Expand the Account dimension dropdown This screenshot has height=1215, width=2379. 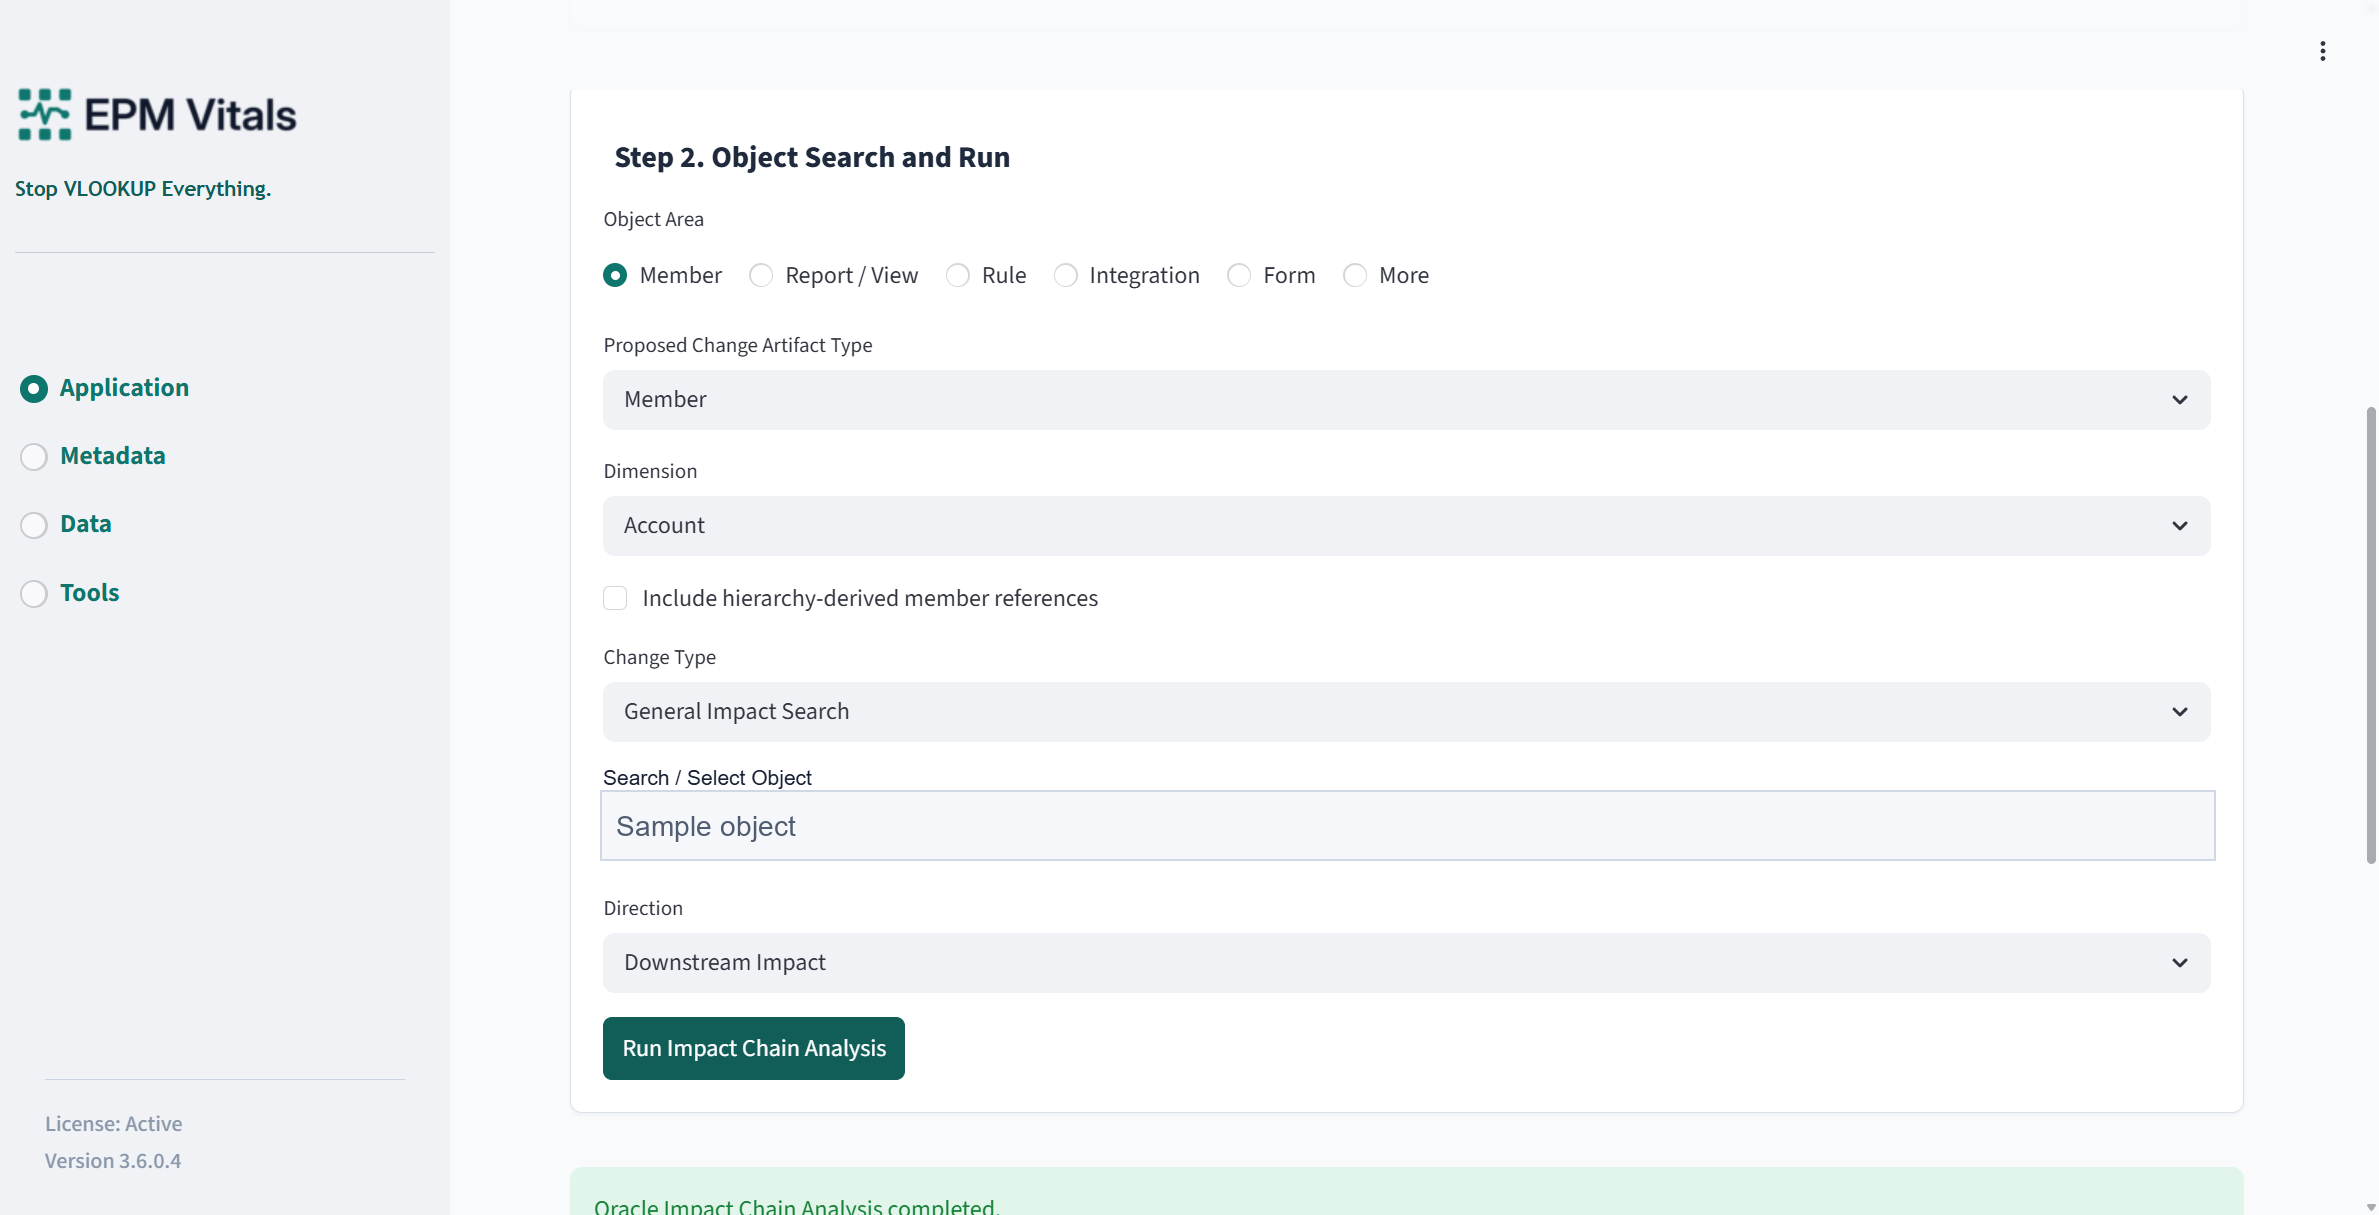click(x=1406, y=526)
